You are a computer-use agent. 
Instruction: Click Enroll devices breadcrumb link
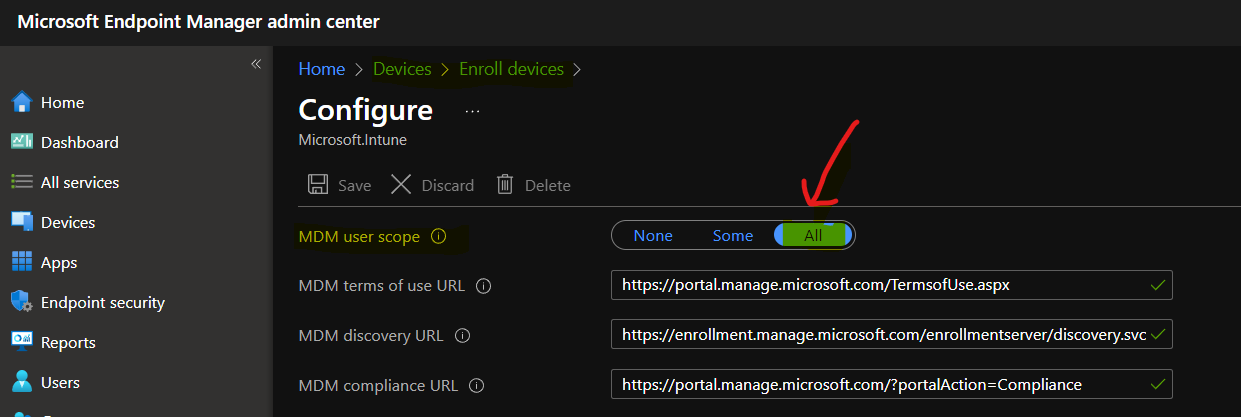coord(511,69)
